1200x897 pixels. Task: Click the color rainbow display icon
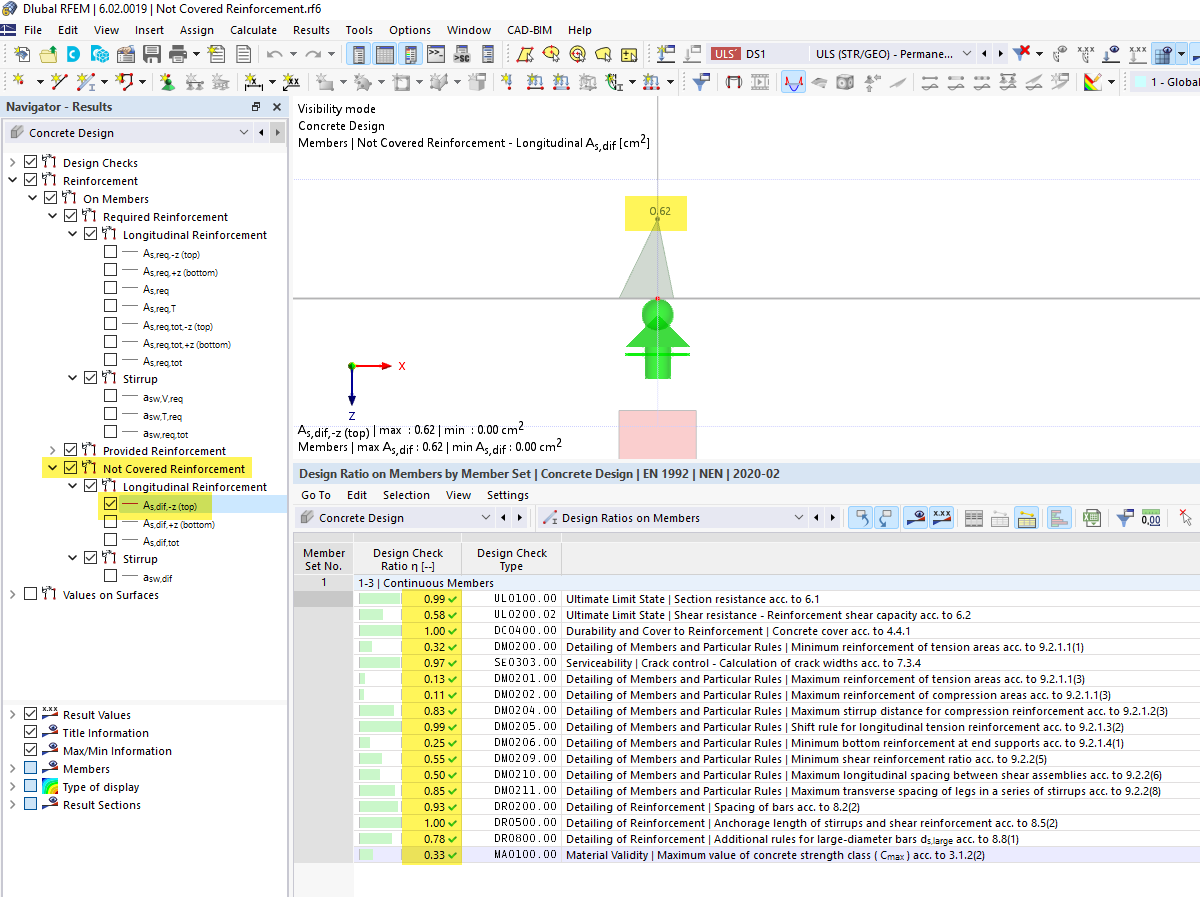point(1092,82)
